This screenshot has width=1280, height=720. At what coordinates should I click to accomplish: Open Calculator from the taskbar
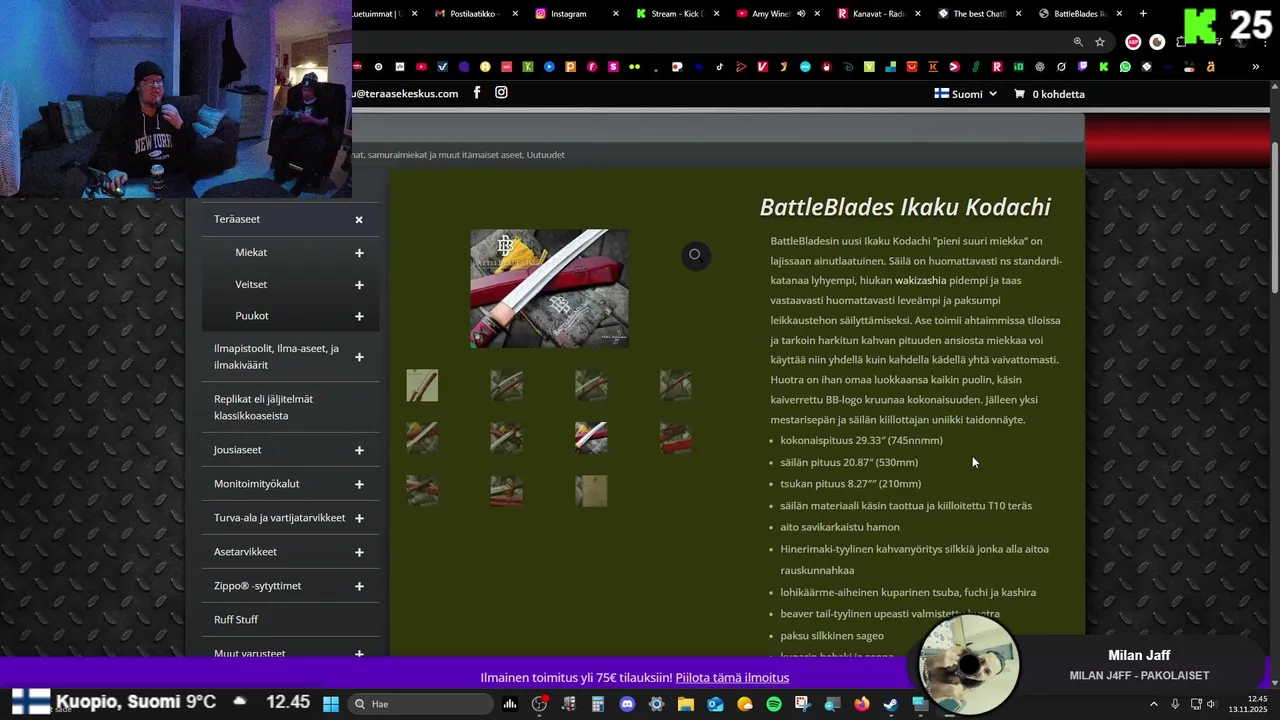point(597,704)
